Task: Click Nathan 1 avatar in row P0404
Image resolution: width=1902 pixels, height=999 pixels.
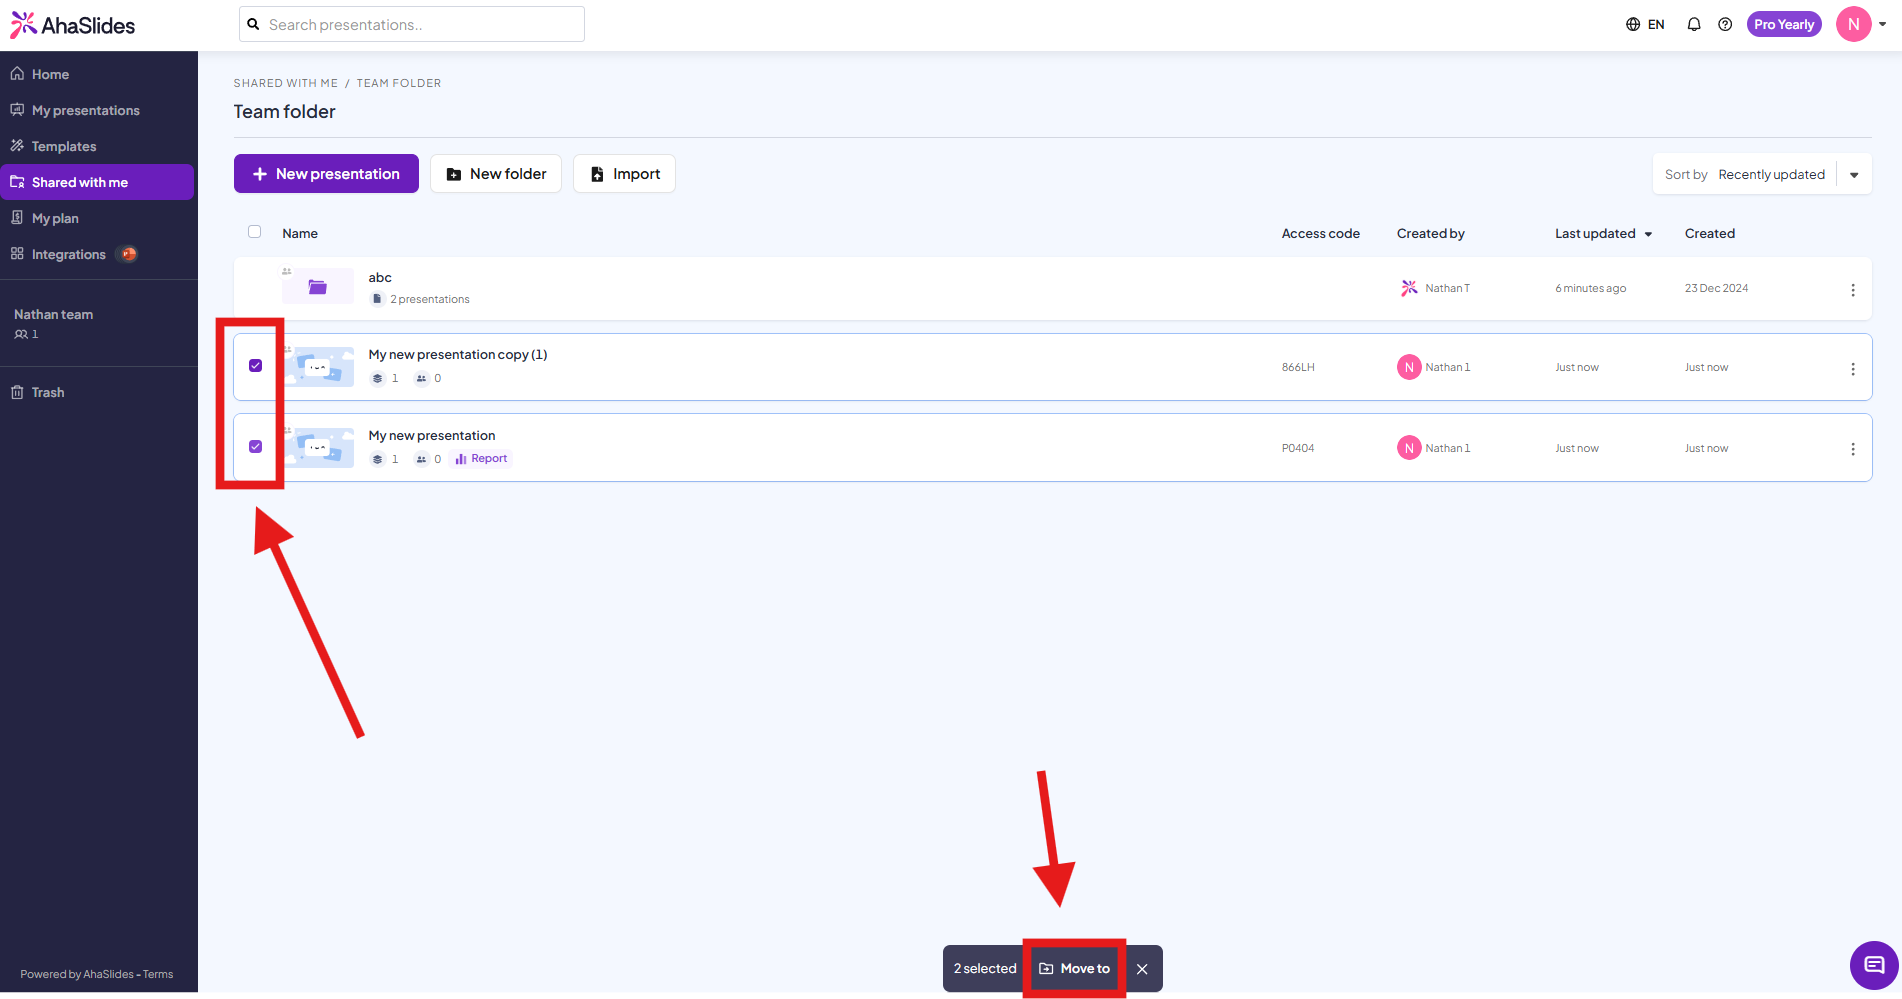Action: 1409,448
